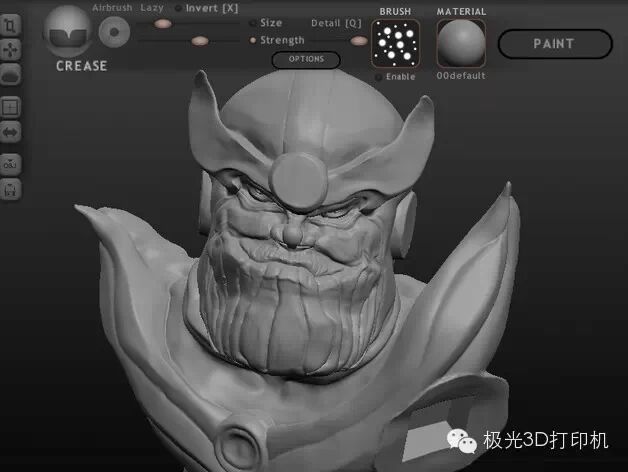
Task: Click the Detail [Q] slider handle
Action: 358,41
